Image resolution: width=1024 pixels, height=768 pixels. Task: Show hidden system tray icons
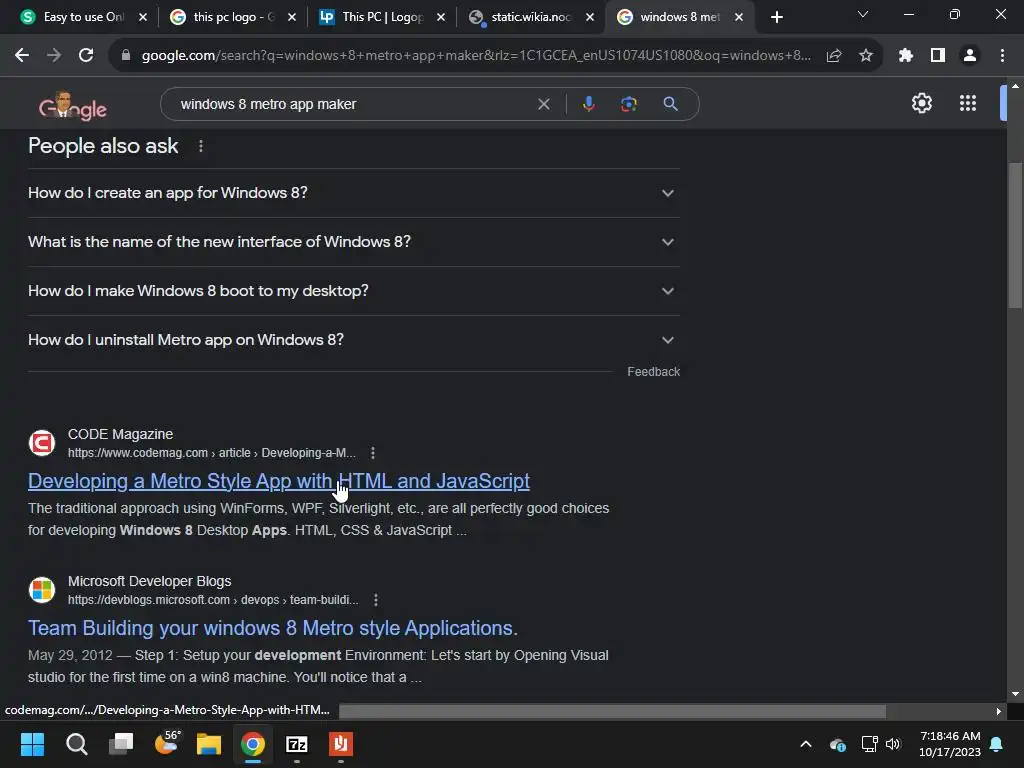(806, 744)
